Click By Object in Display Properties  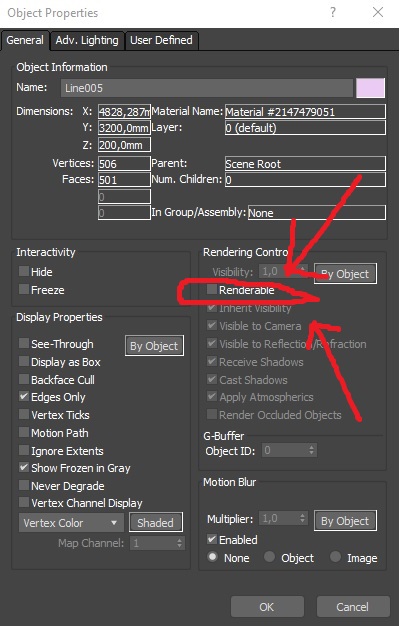(x=154, y=346)
